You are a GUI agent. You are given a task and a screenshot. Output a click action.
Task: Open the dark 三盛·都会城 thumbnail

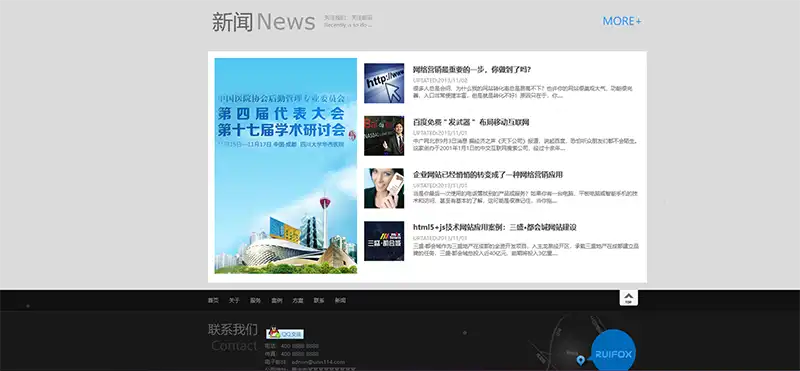point(384,241)
